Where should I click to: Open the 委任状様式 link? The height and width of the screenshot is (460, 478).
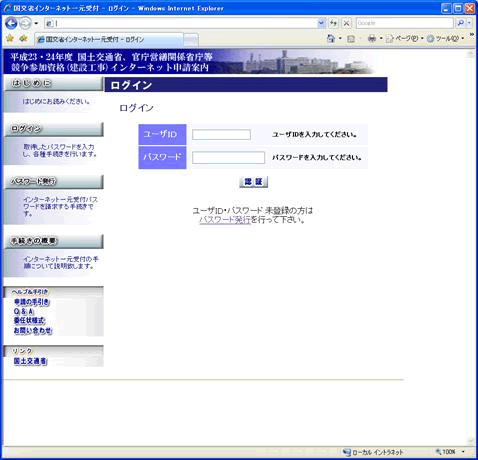pyautogui.click(x=29, y=321)
